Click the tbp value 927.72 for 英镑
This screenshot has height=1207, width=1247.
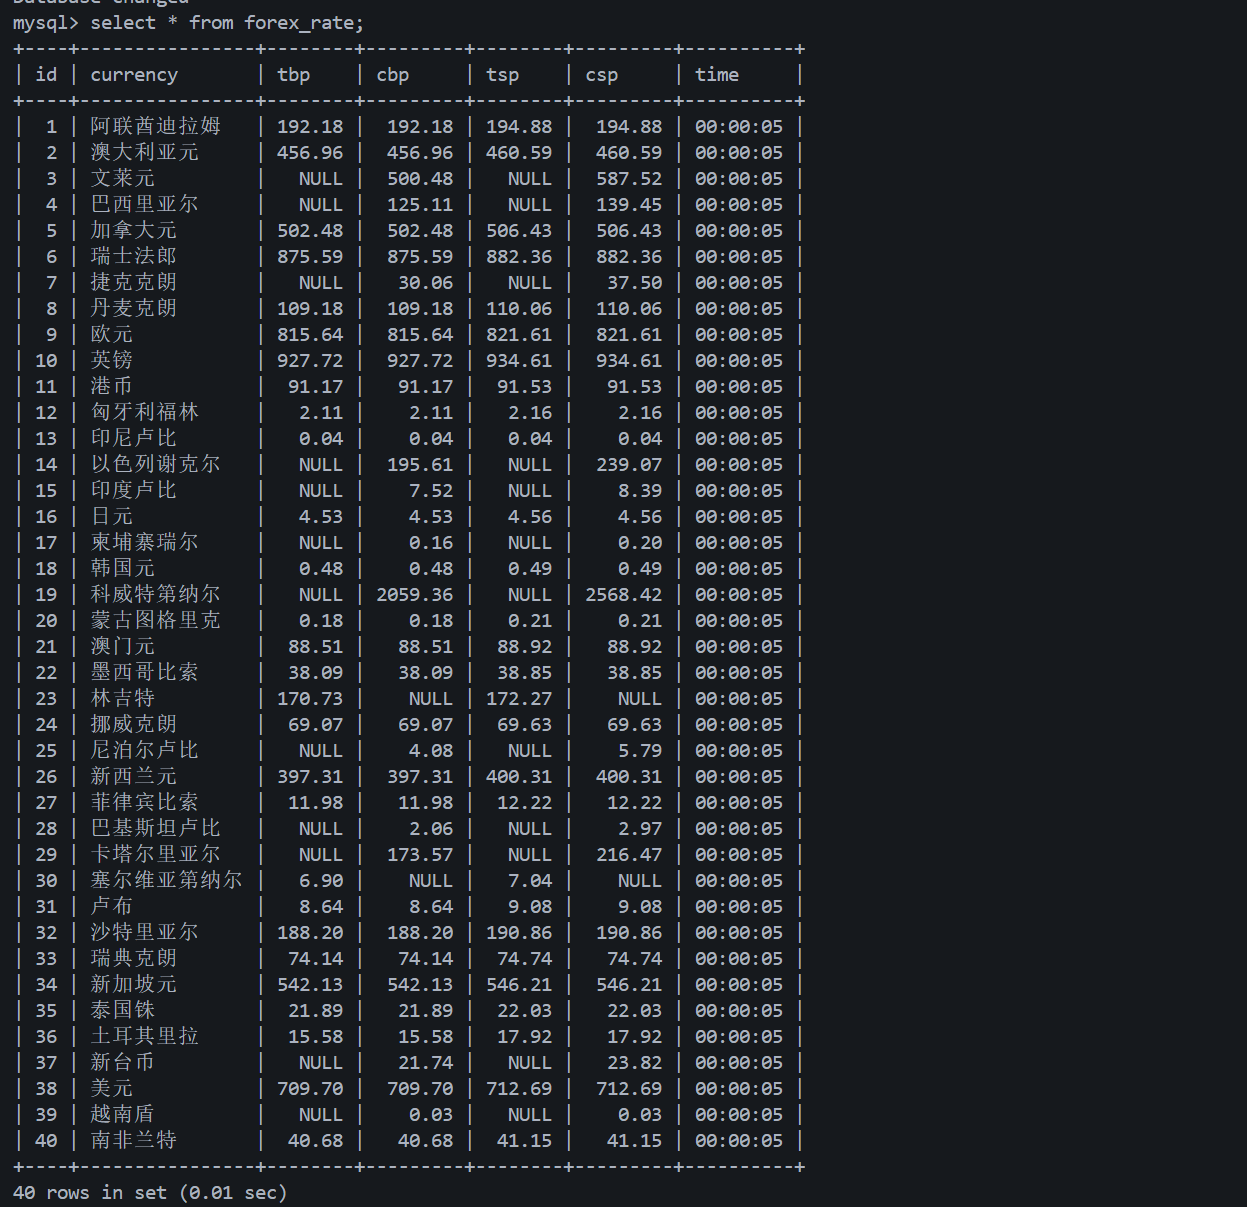(x=310, y=360)
